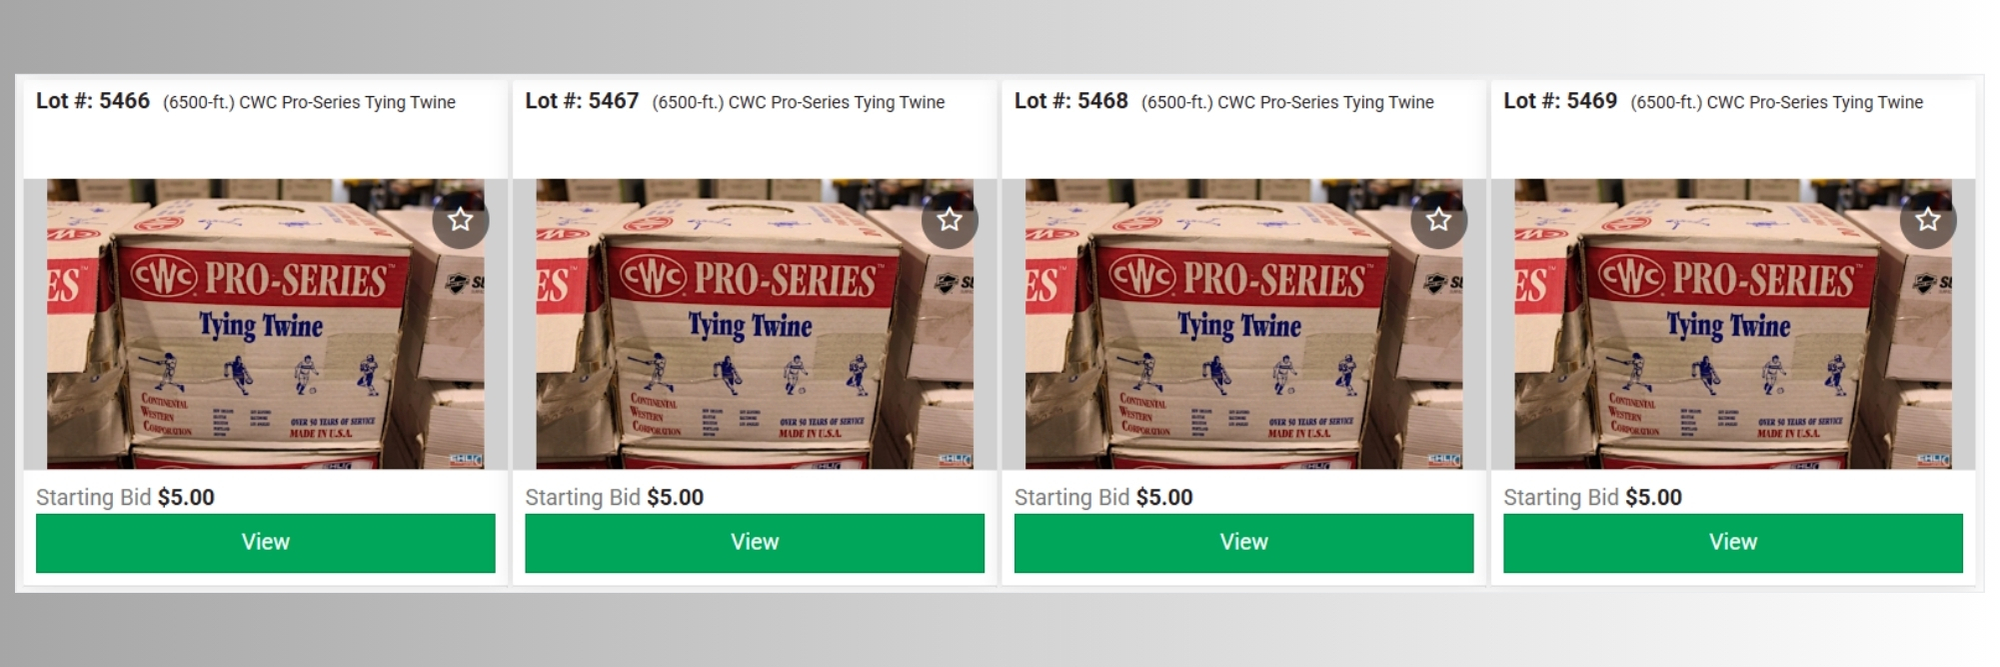This screenshot has height=667, width=2000.
Task: Favorite Lot 5468 with the star icon
Action: pyautogui.click(x=1438, y=220)
